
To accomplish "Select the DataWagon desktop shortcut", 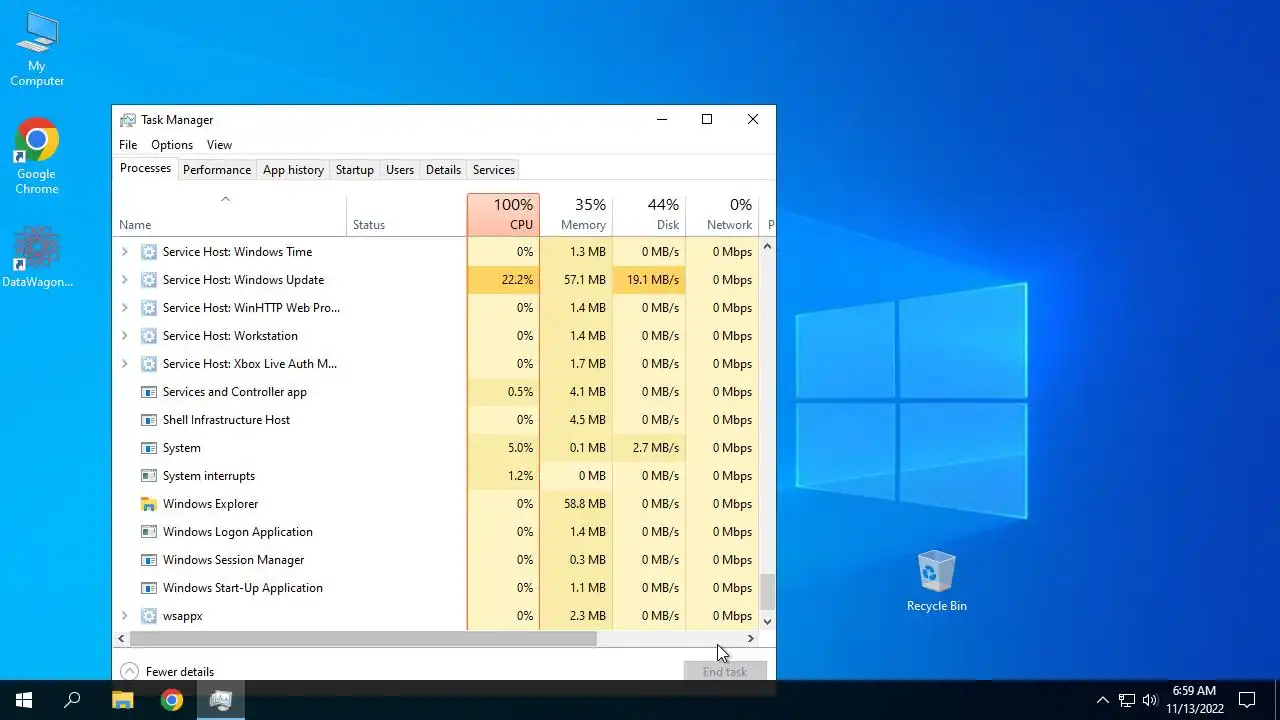I will (37, 258).
